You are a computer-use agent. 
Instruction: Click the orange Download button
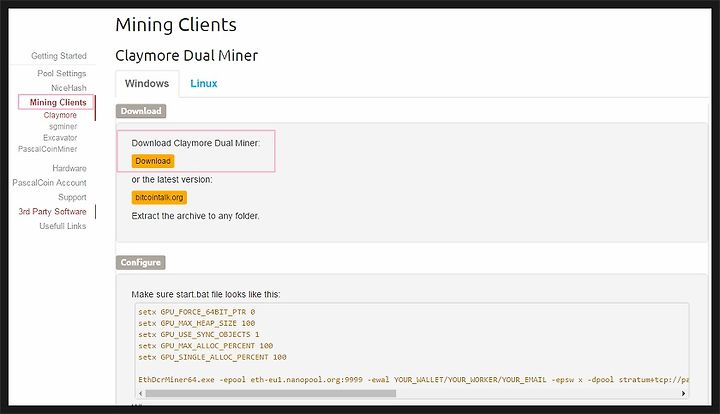(x=153, y=161)
